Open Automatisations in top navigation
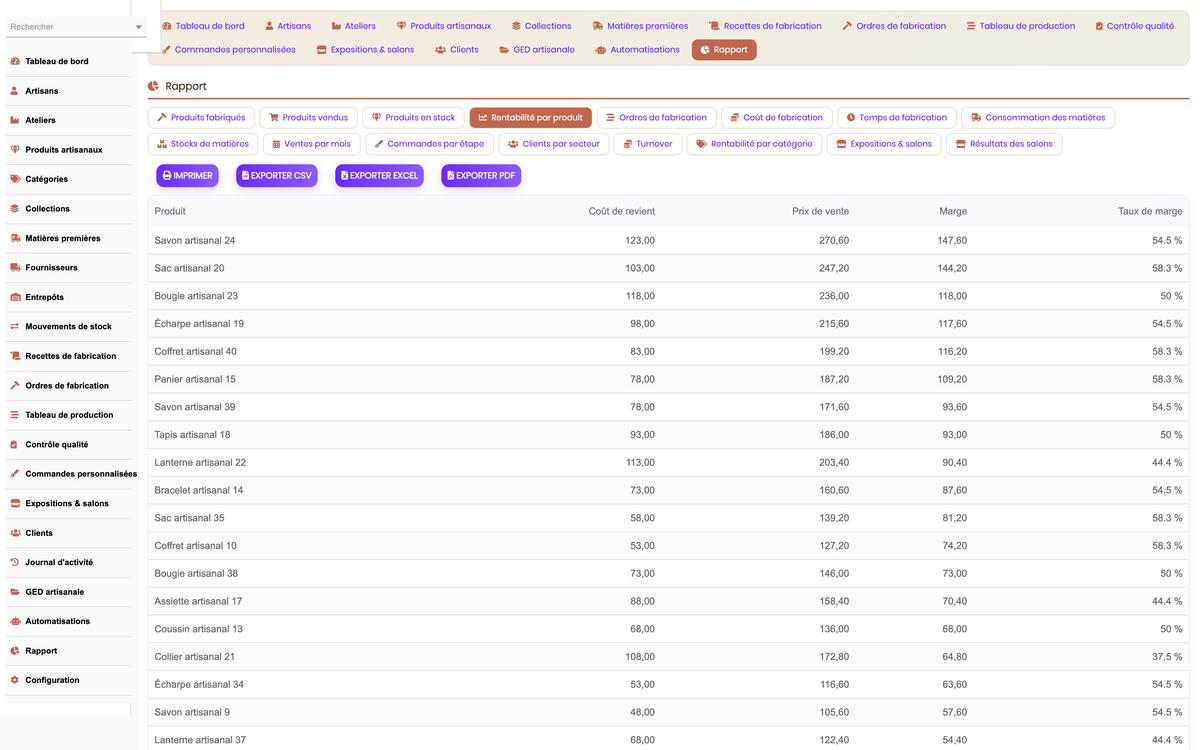 pyautogui.click(x=637, y=49)
